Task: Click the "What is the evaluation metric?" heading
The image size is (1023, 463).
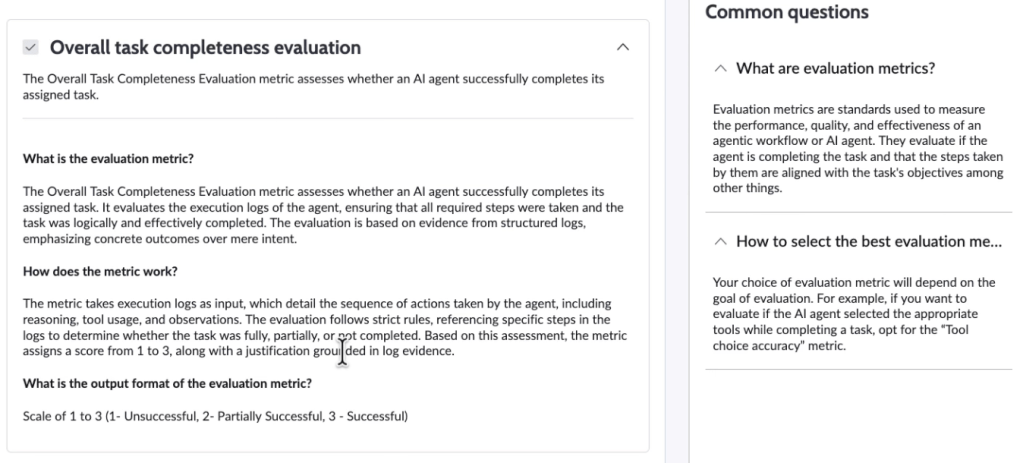Action: (108, 159)
